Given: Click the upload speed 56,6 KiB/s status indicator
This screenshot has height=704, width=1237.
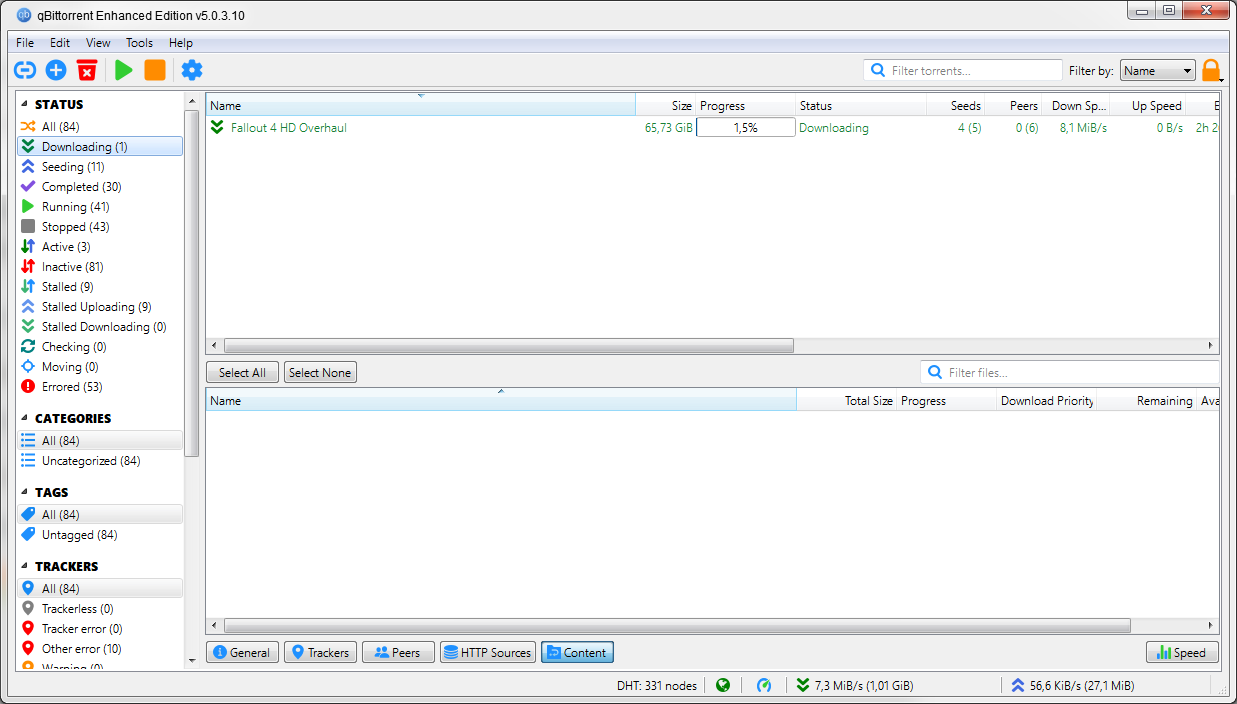Looking at the screenshot, I should click(1072, 685).
